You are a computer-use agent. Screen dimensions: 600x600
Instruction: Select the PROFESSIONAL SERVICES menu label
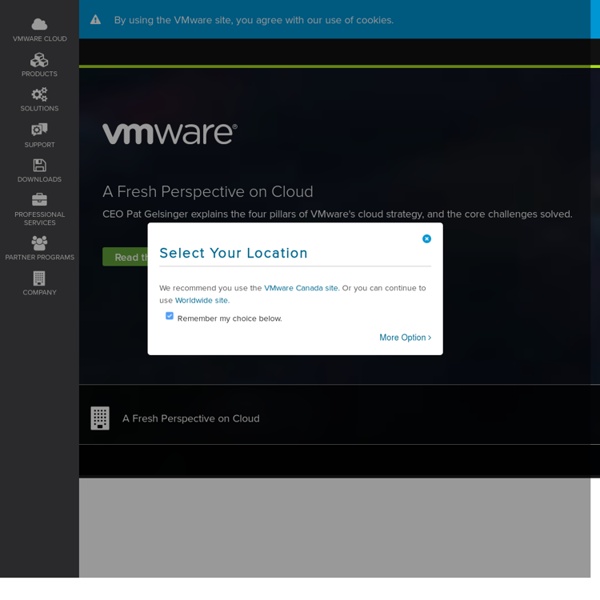40,218
